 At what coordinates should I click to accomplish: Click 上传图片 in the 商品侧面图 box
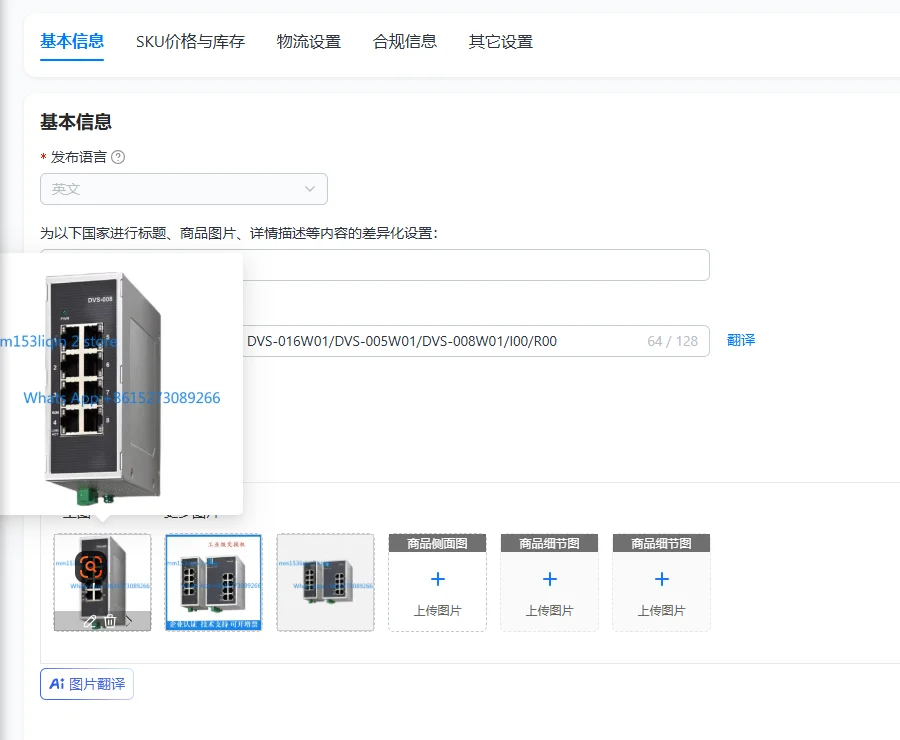[x=437, y=610]
